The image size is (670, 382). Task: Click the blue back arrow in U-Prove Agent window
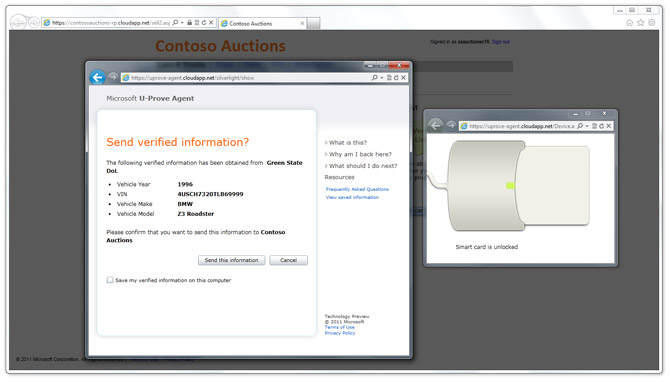pos(97,77)
